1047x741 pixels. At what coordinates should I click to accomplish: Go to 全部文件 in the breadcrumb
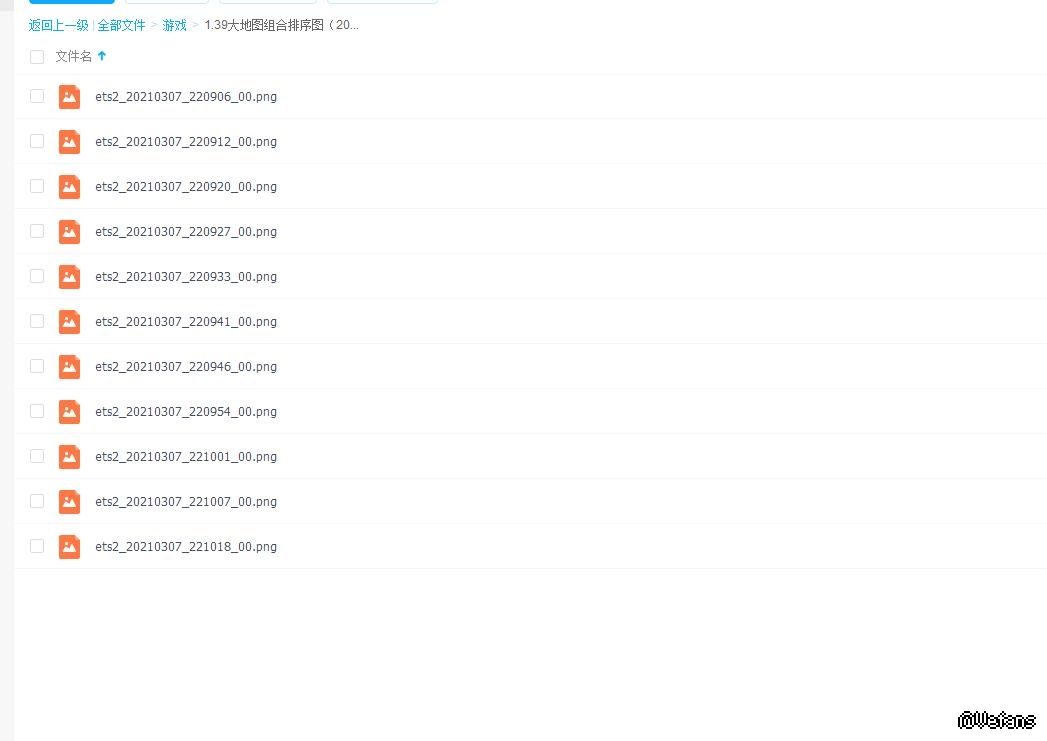click(121, 25)
